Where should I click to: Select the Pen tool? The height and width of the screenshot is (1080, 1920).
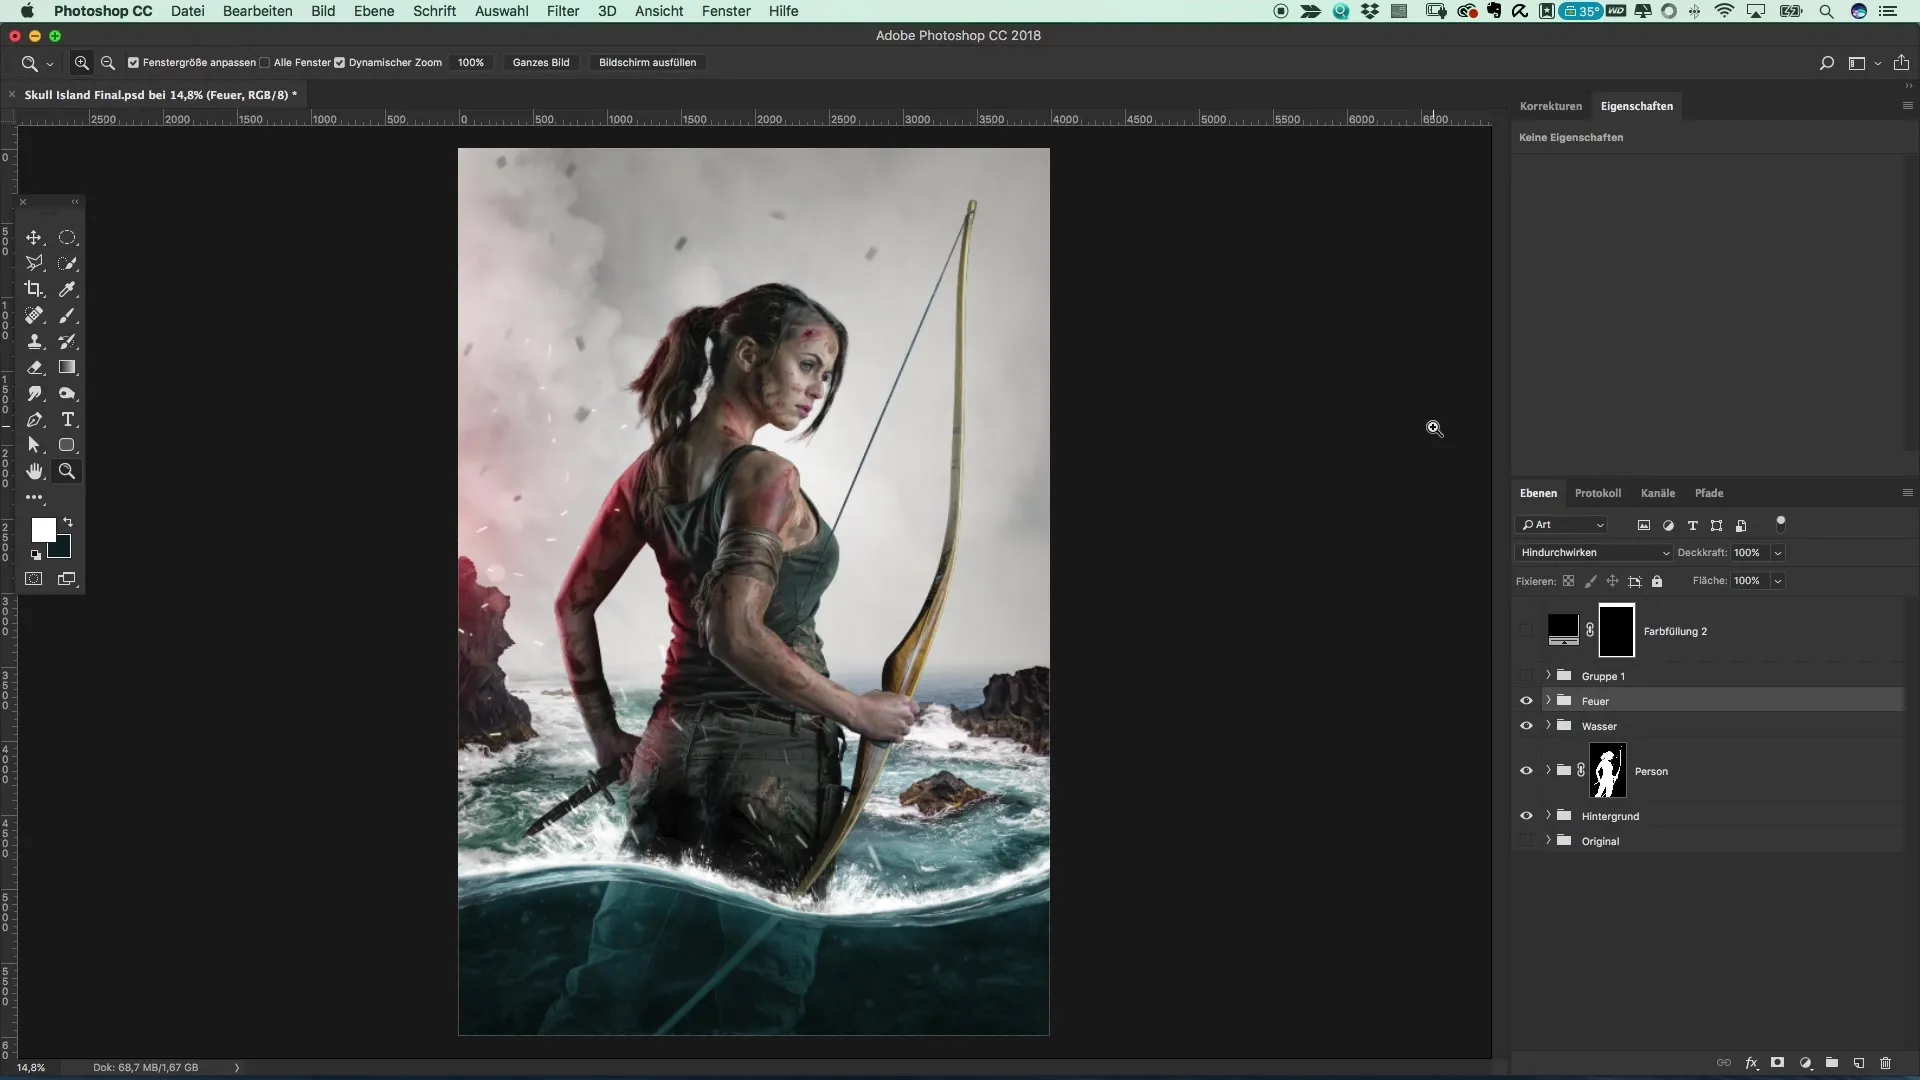(34, 419)
